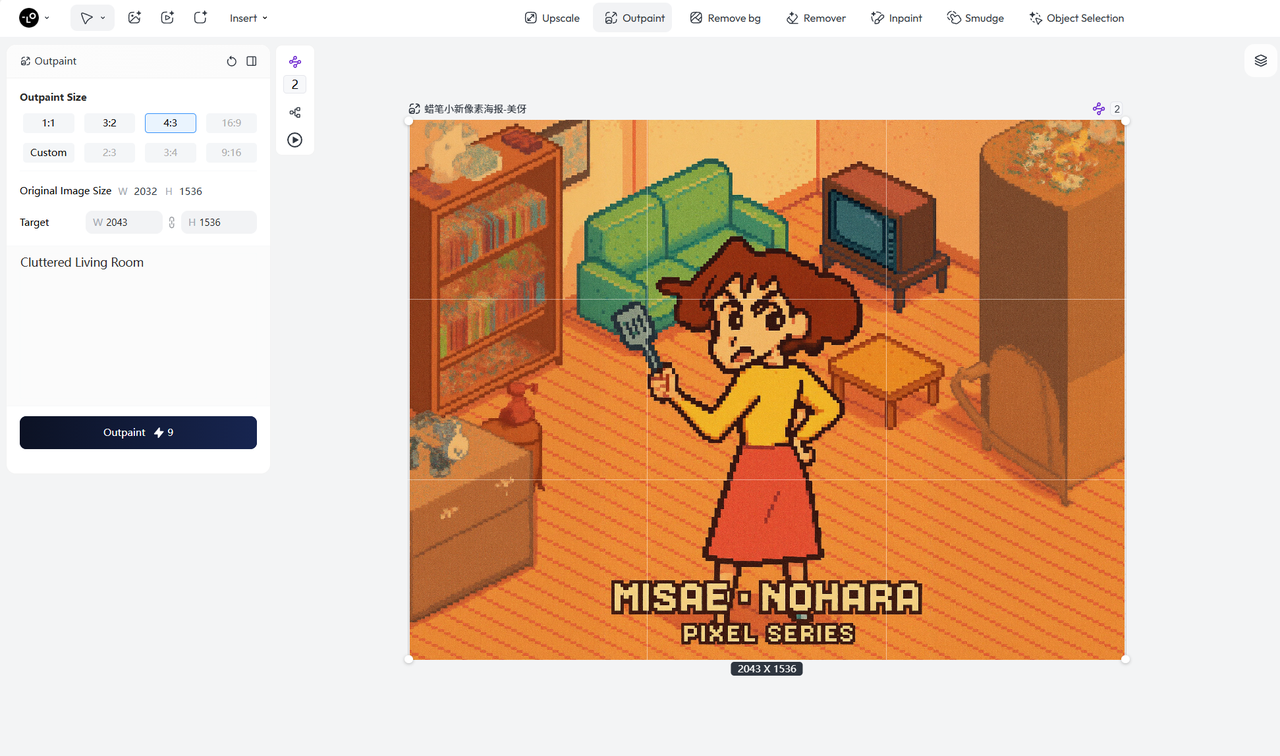Select the Smudge tool

[975, 18]
